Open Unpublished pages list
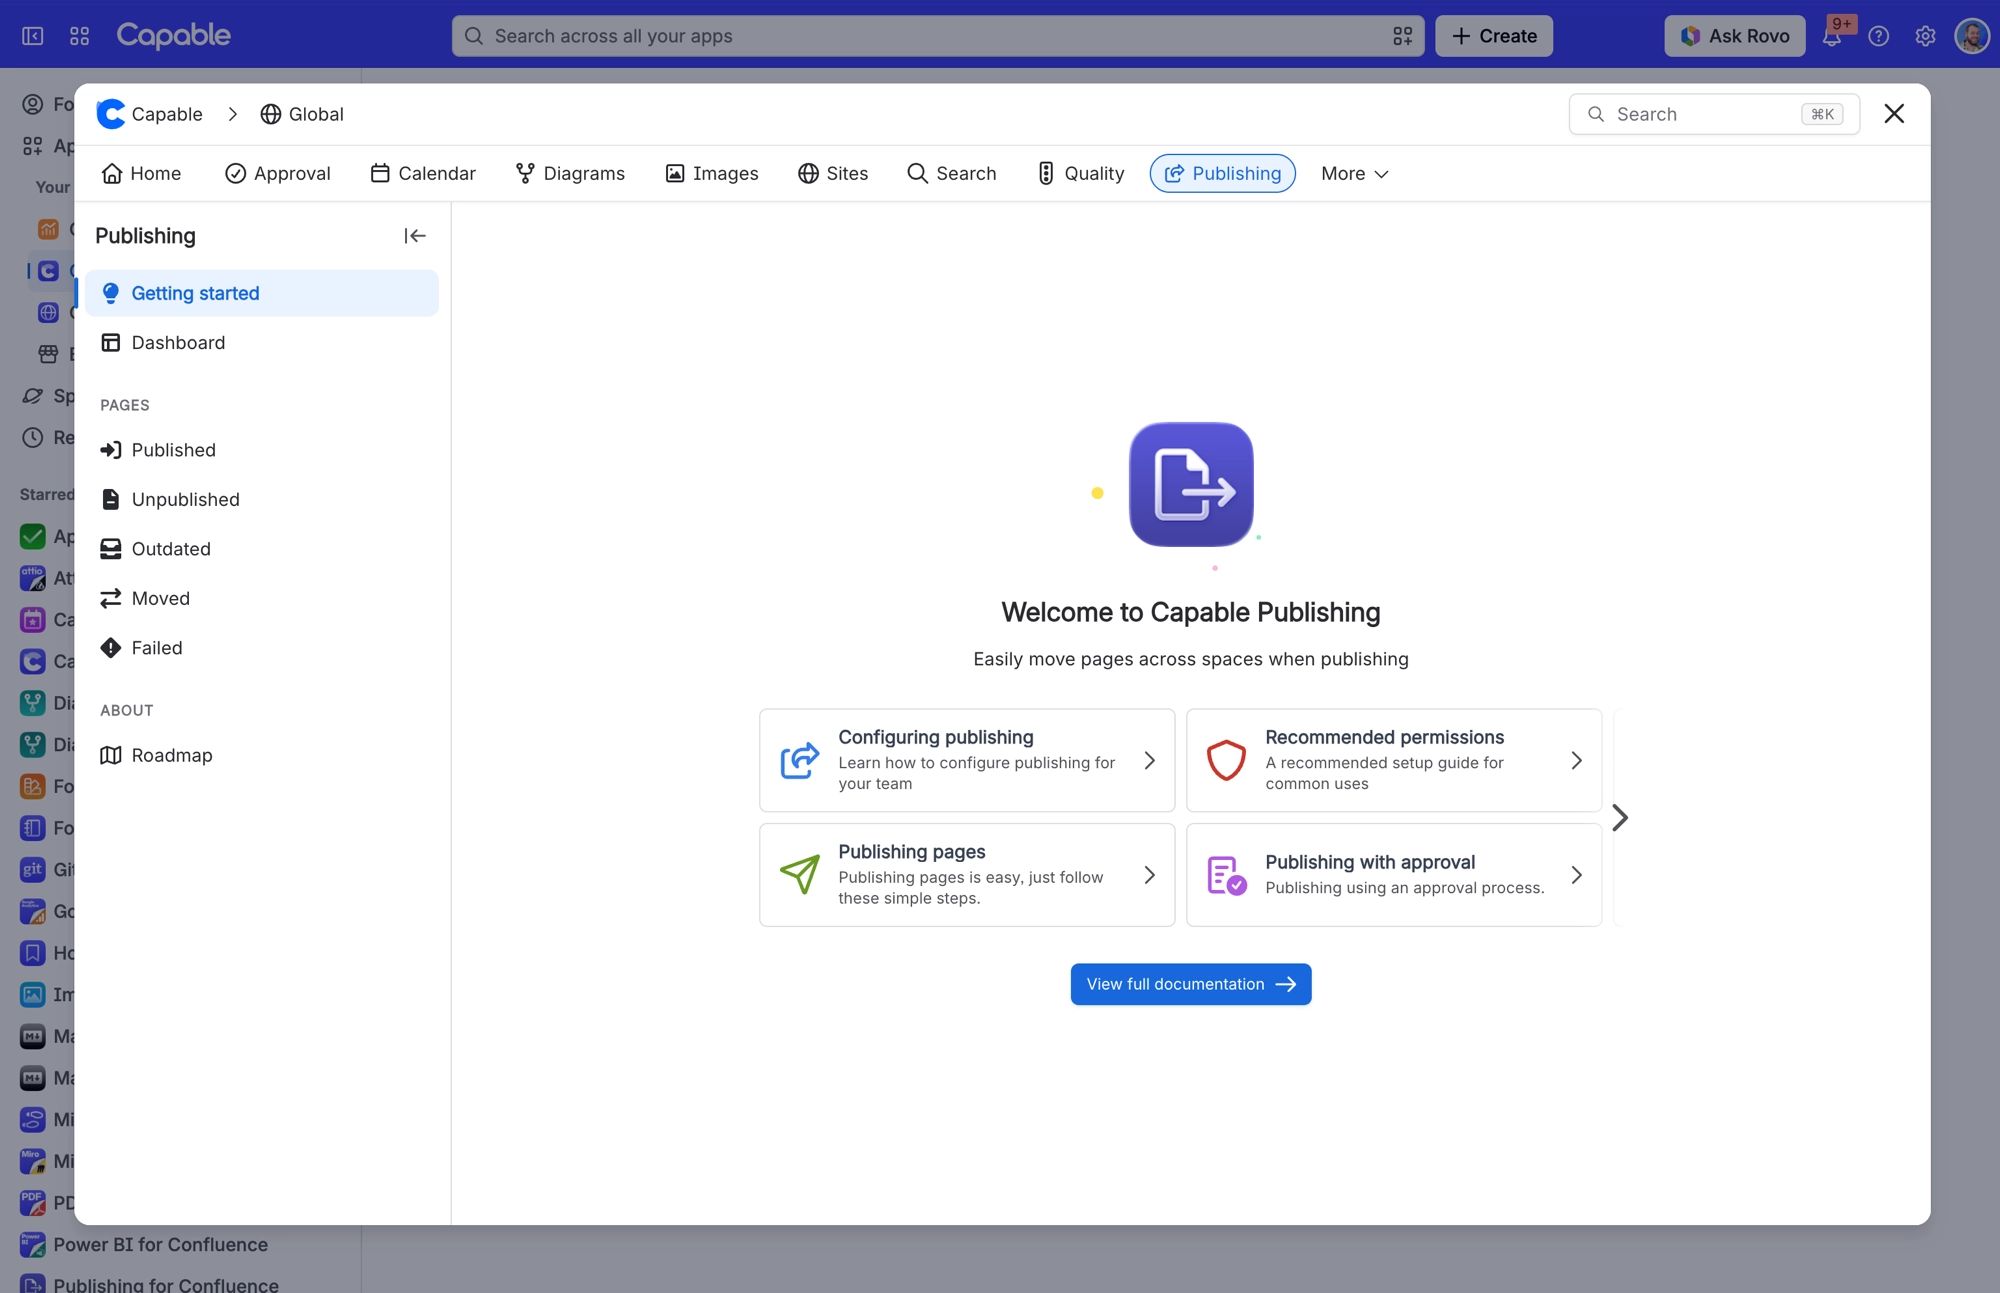 click(261, 499)
